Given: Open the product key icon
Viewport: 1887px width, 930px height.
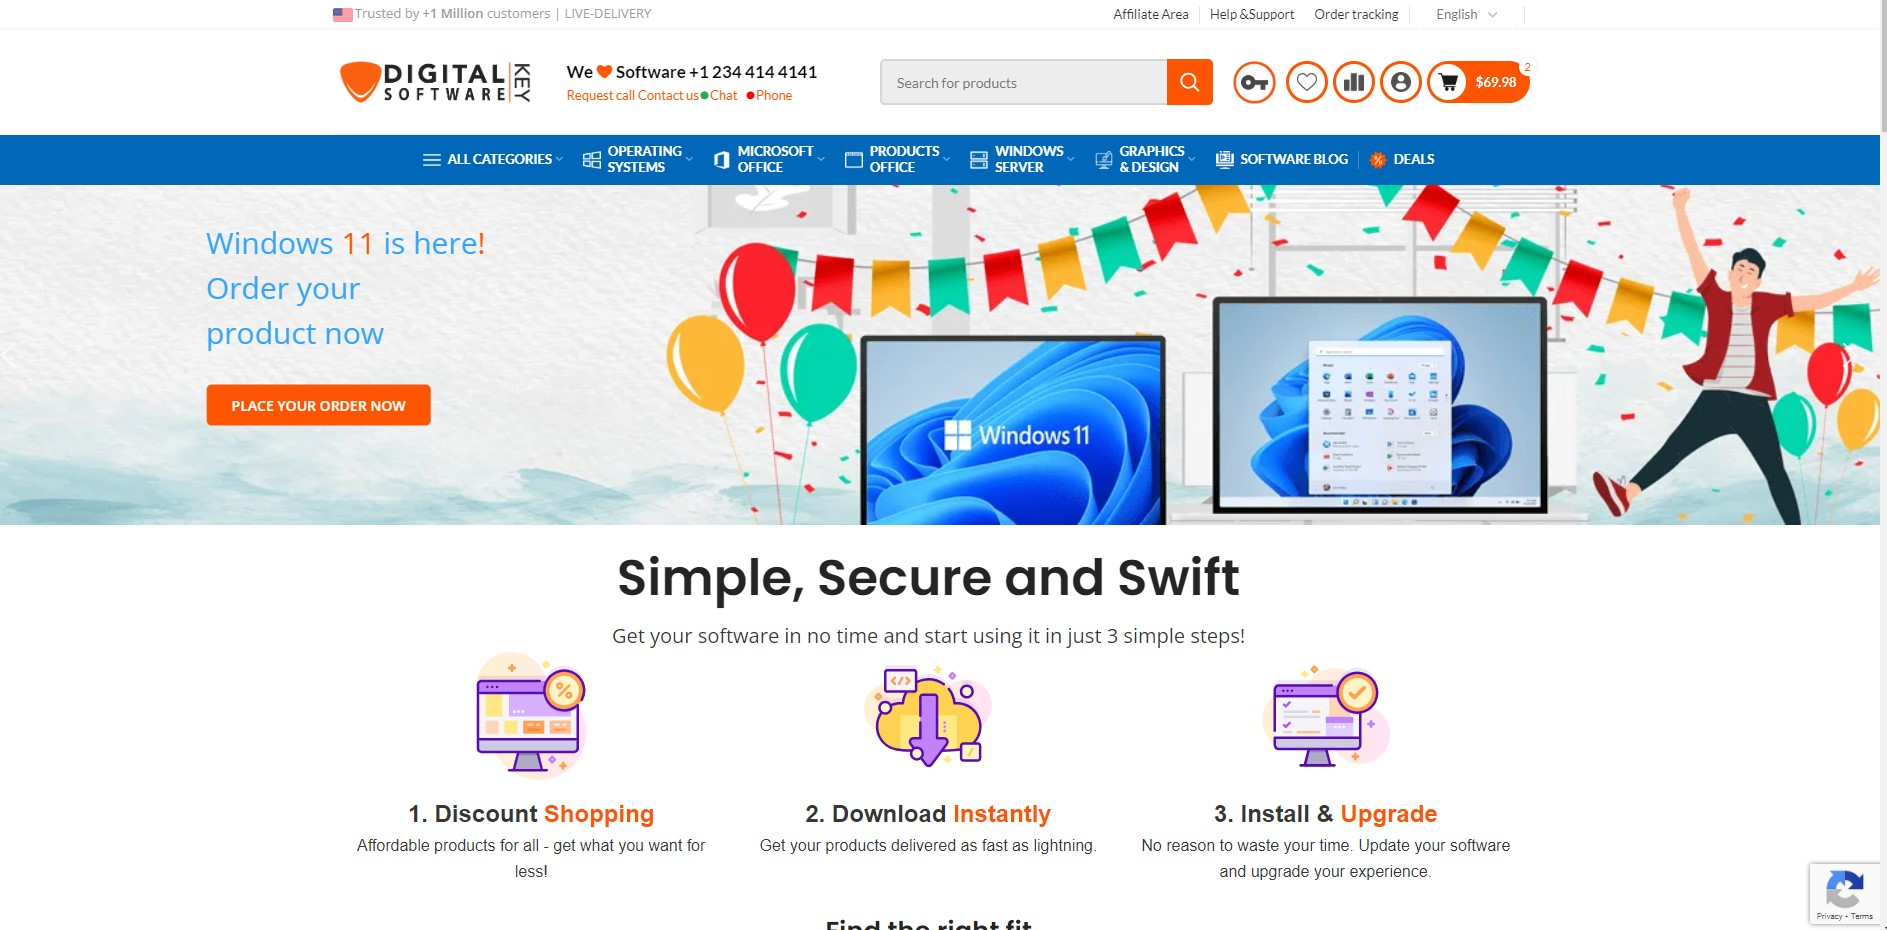Looking at the screenshot, I should pos(1254,82).
